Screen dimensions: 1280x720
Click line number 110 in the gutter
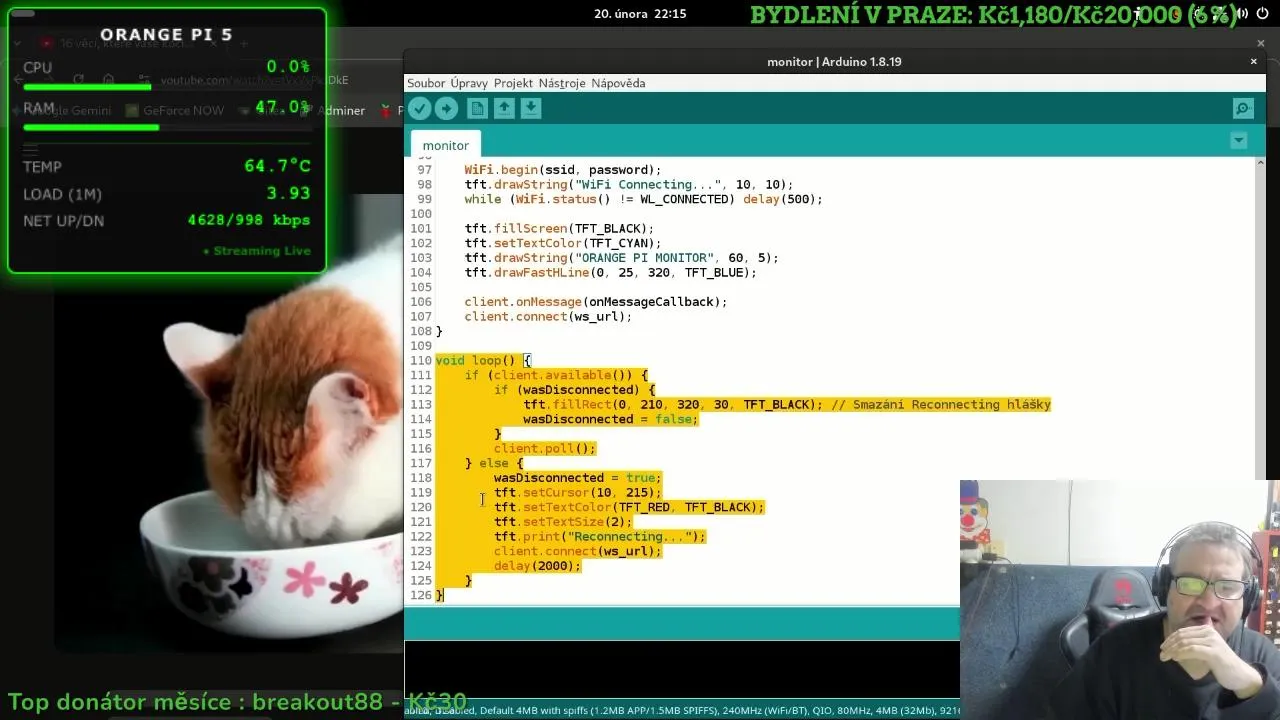coord(420,361)
